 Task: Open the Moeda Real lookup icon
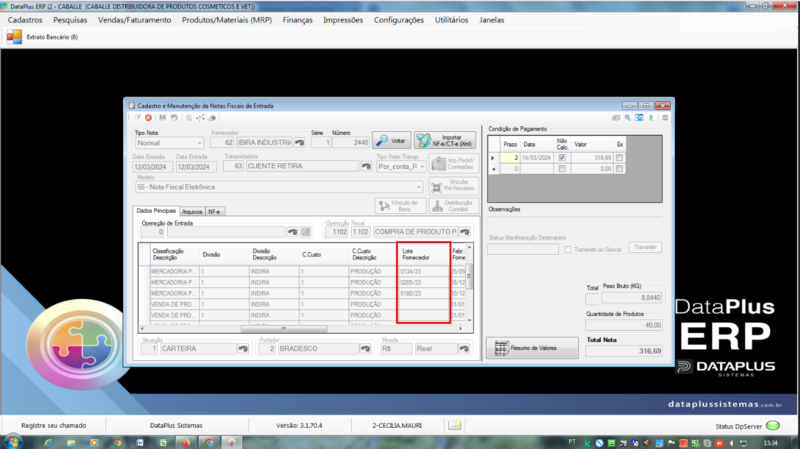click(x=464, y=348)
